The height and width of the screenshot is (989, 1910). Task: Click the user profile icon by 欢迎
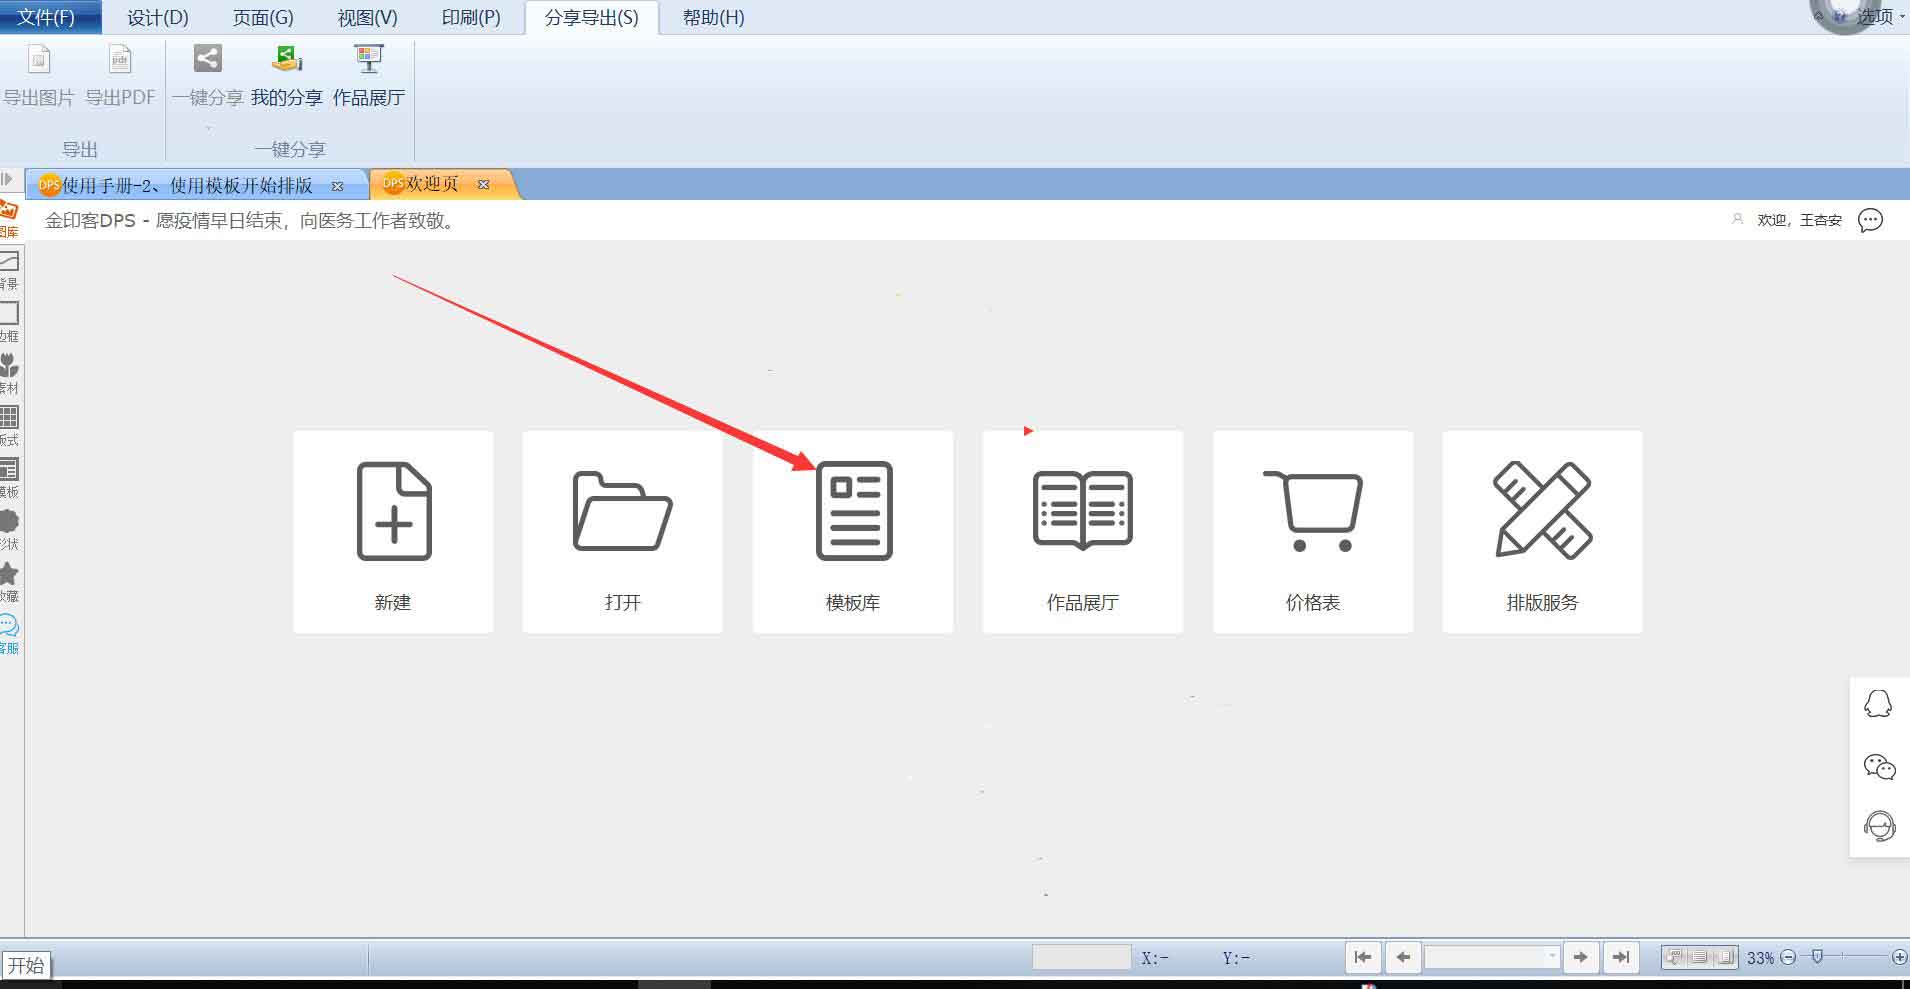click(1737, 219)
